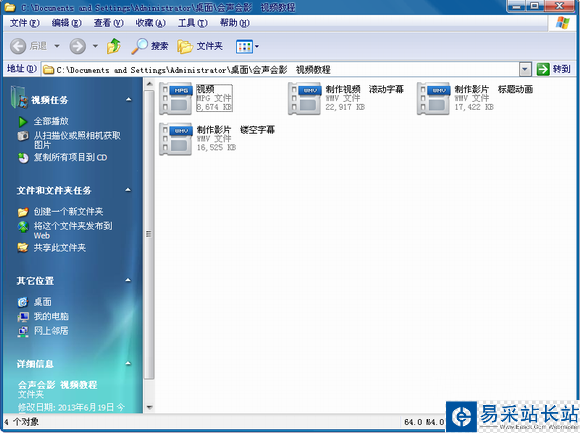Go up one folder level
Viewport: 580px width, 433px height.
pyautogui.click(x=114, y=46)
